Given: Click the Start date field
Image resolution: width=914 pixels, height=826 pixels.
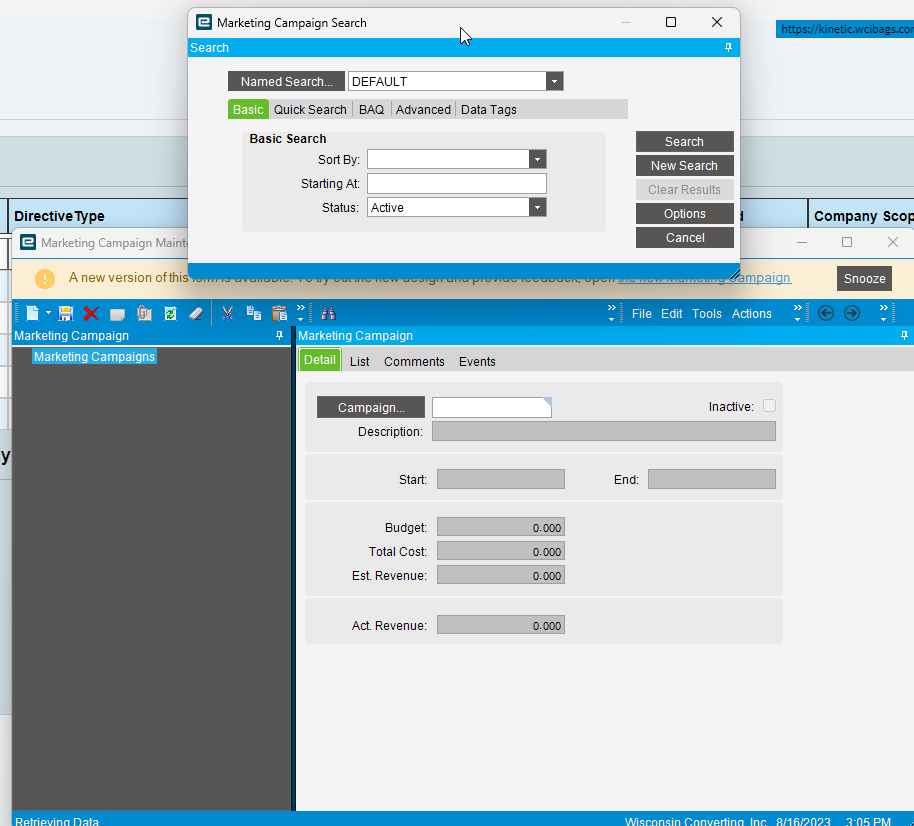Looking at the screenshot, I should [501, 479].
